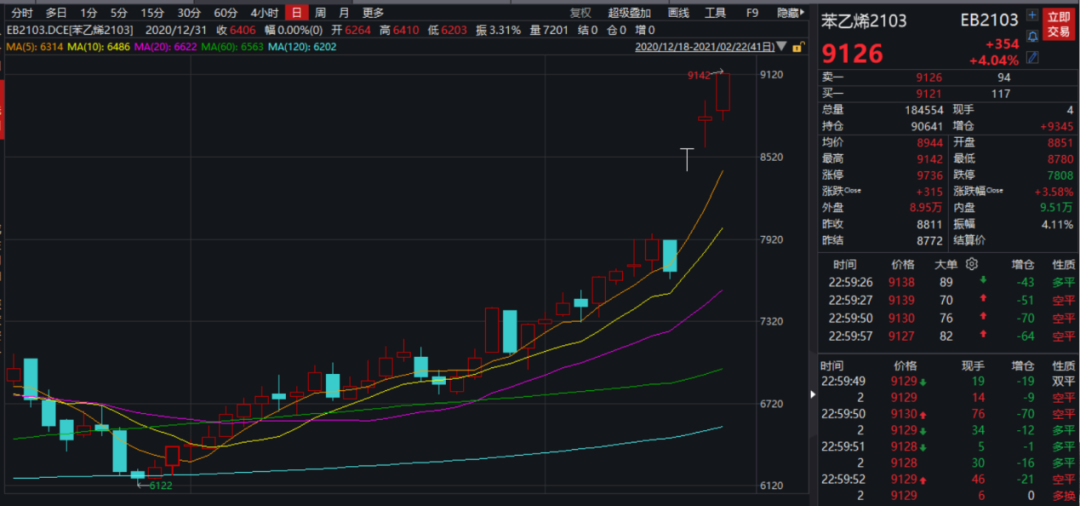
Task: Open the 画线 drawing tools
Action: coord(678,13)
